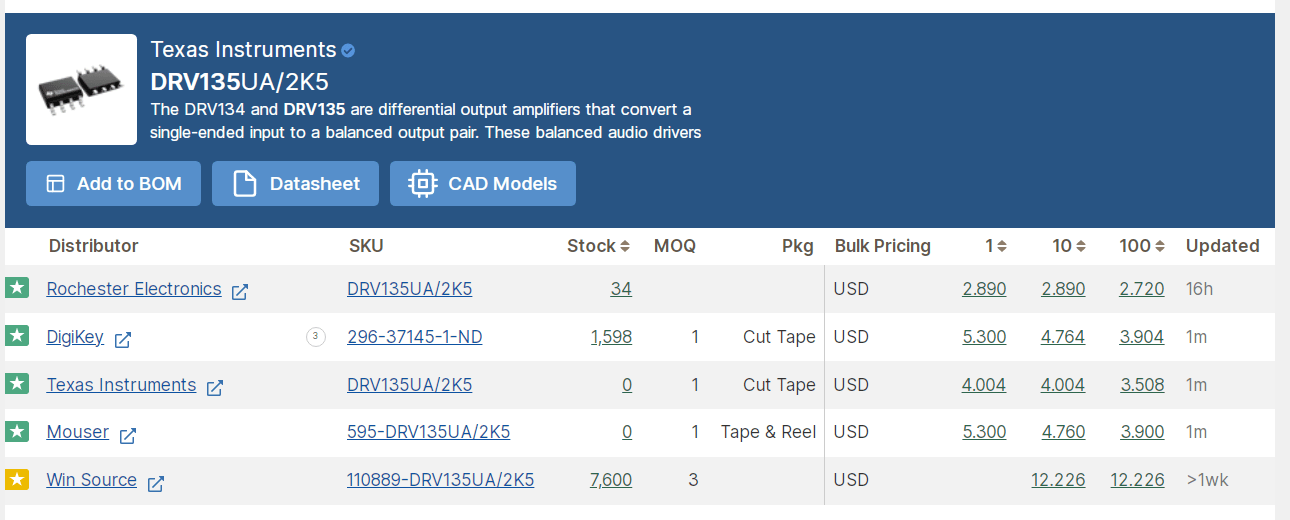
Task: Click the green star for DigiKey row
Action: pos(17,336)
